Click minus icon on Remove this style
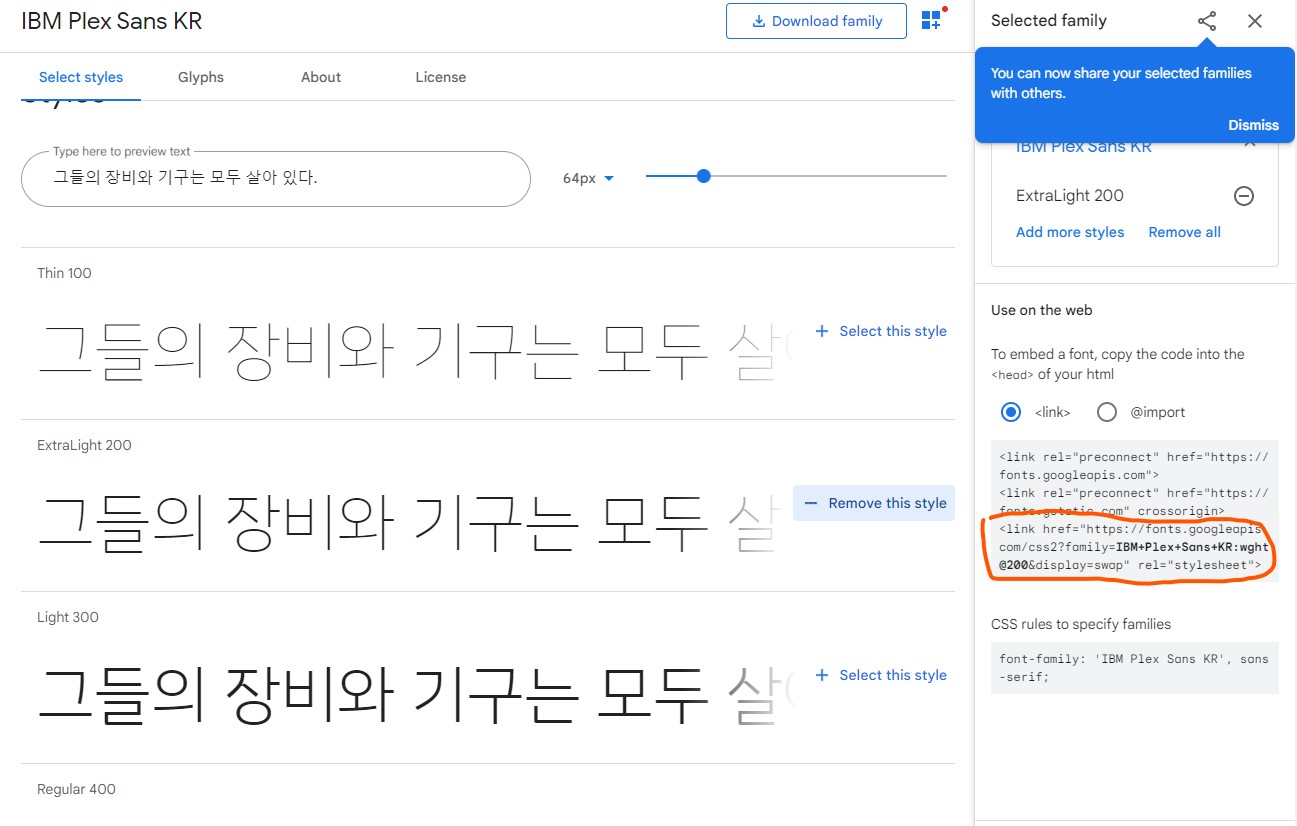The width and height of the screenshot is (1297, 826). tap(811, 503)
